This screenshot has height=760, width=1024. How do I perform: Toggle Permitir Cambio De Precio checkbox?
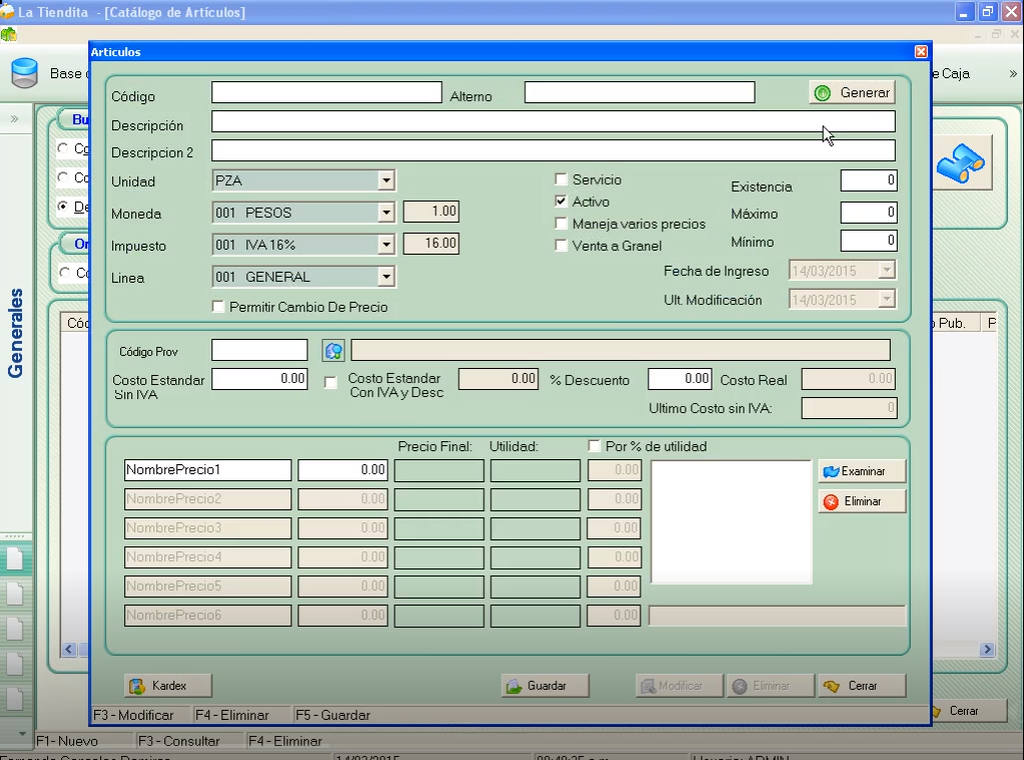pos(219,307)
